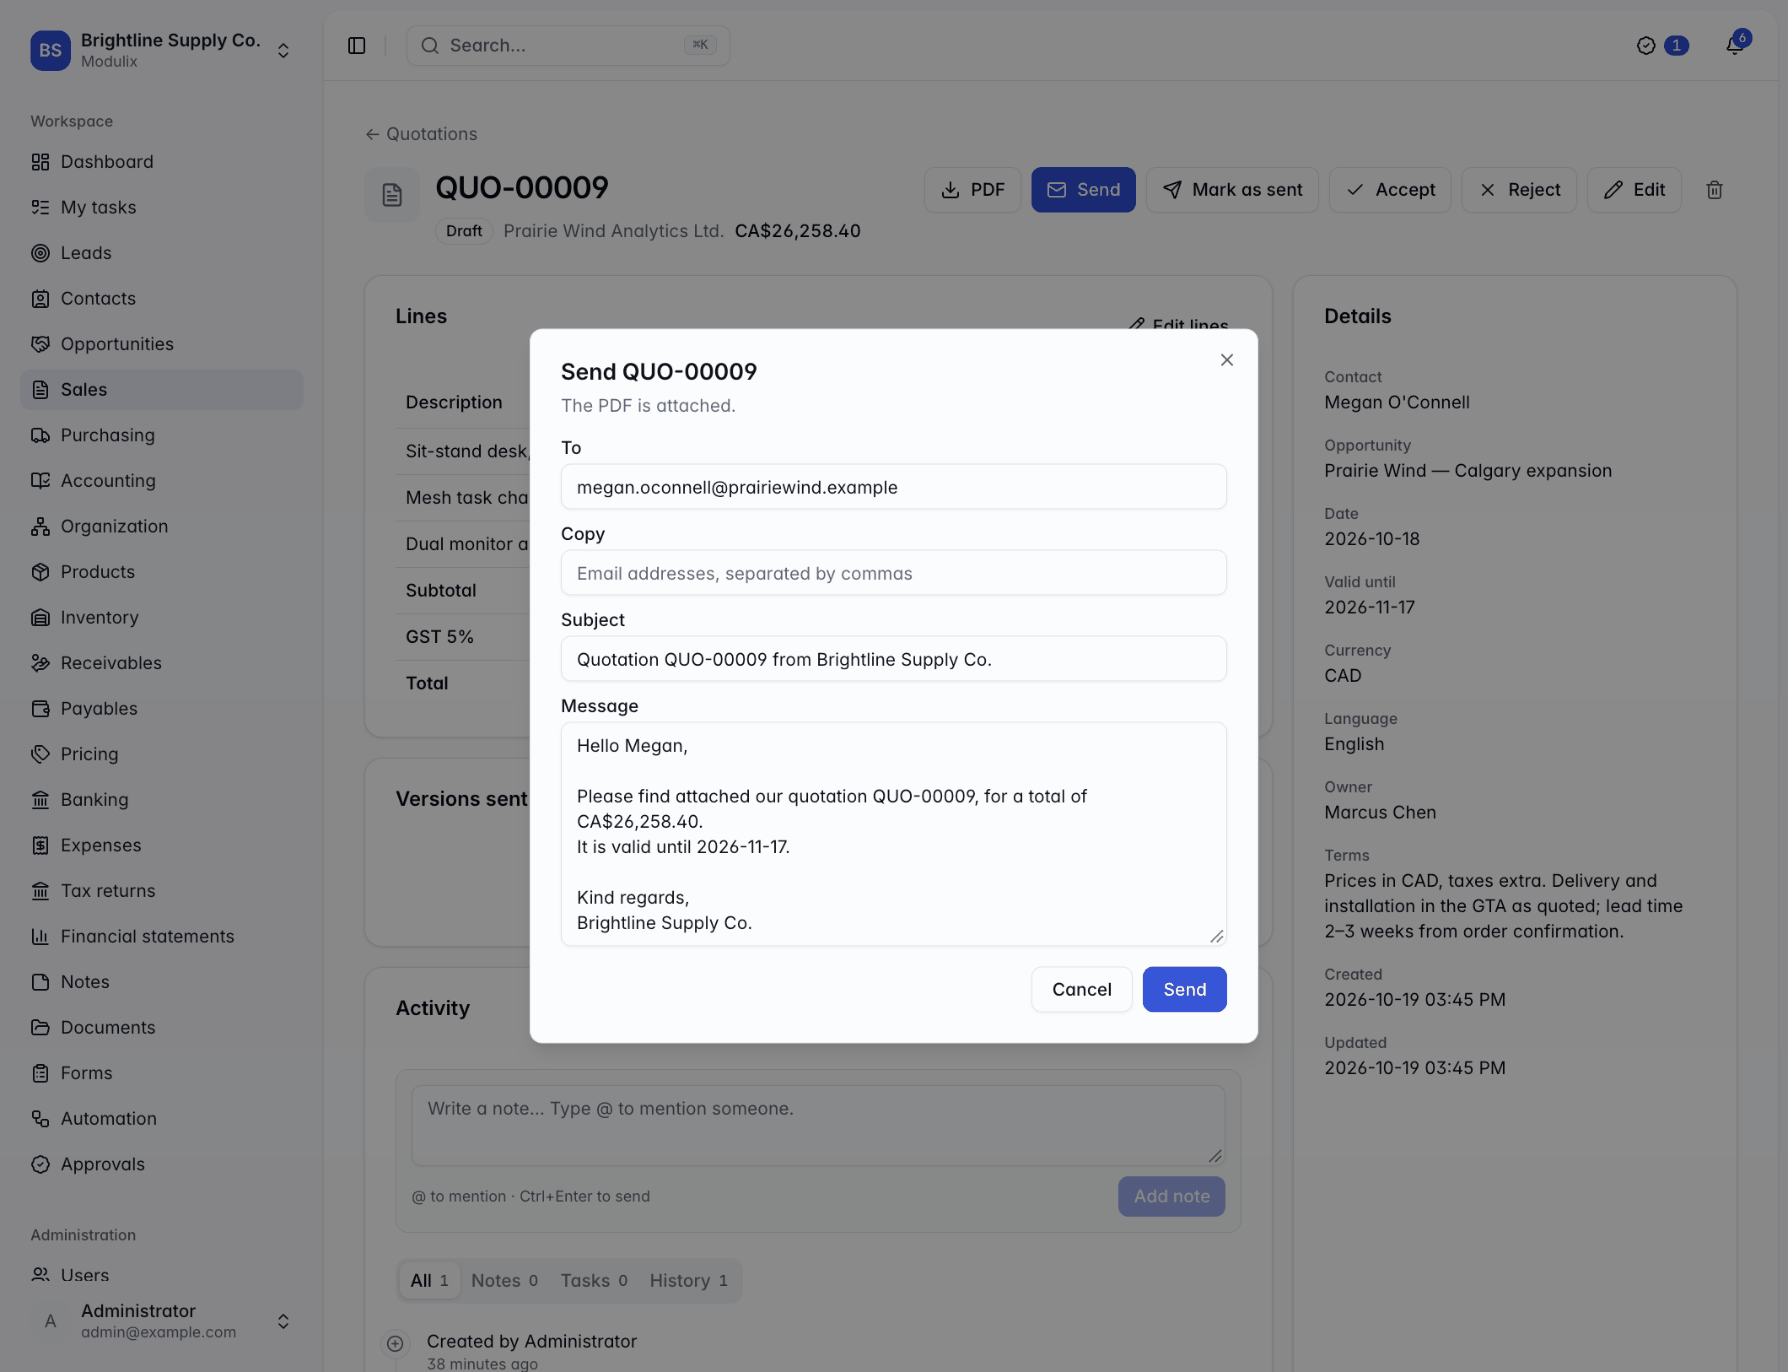The image size is (1788, 1372).
Task: Go back to Quotations list
Action: 421,134
